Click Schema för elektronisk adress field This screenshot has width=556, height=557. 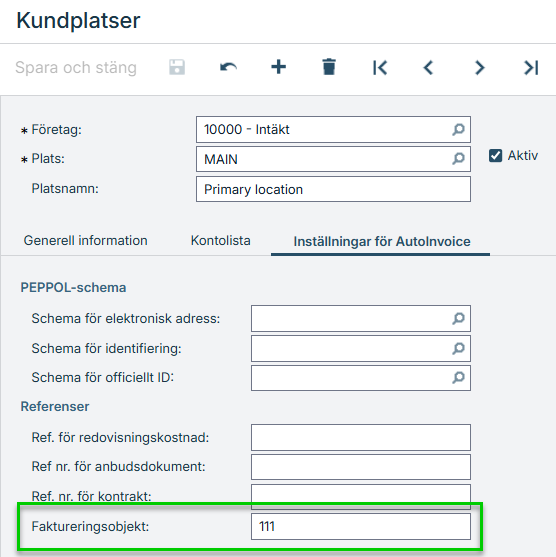coord(361,318)
